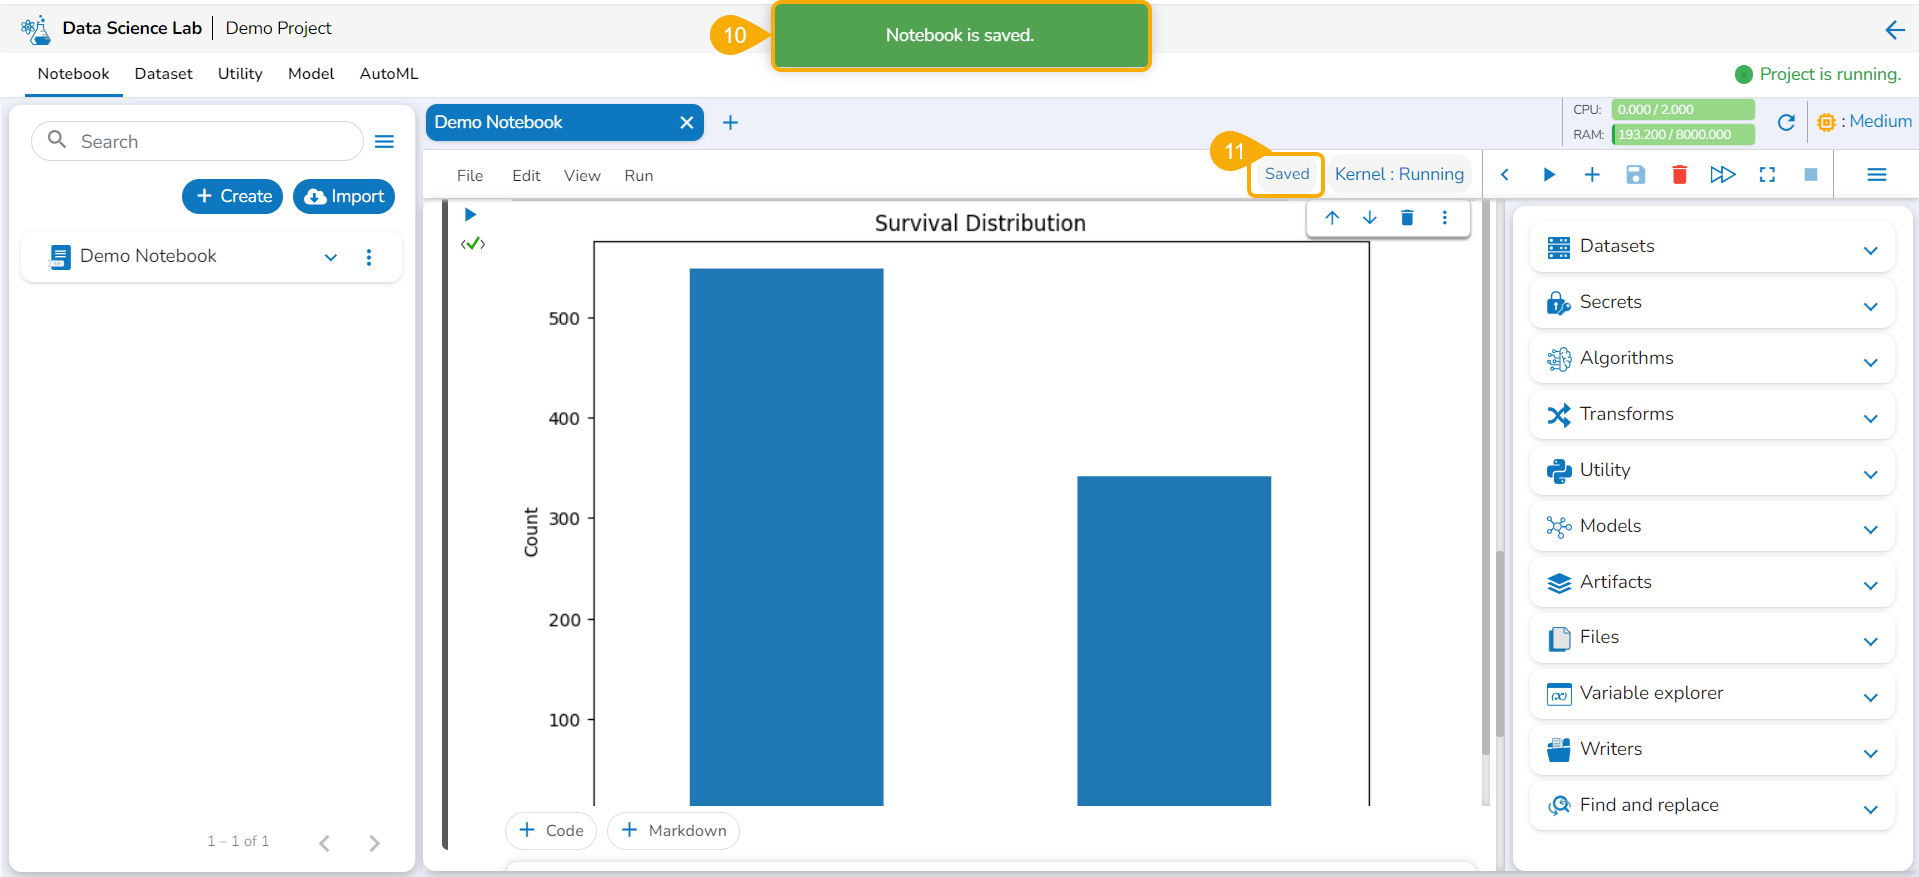
Task: Stop the kernel with square icon
Action: pos(1810,175)
